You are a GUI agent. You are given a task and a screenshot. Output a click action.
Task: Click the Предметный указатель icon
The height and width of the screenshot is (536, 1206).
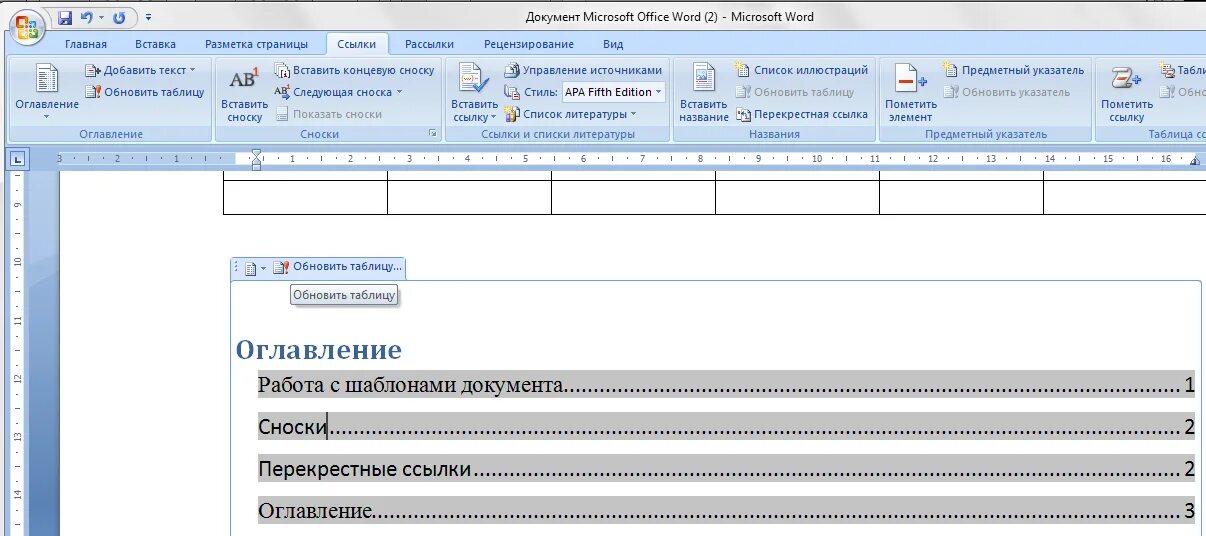(x=951, y=70)
